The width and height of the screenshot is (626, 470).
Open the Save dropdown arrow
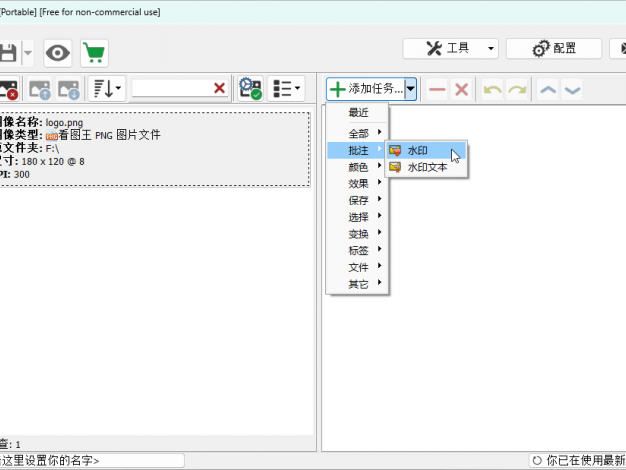[x=28, y=53]
